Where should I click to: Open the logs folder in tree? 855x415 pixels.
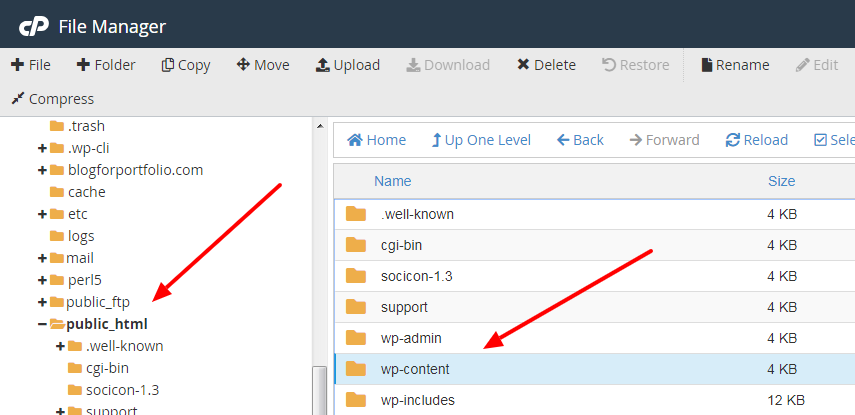pyautogui.click(x=81, y=236)
